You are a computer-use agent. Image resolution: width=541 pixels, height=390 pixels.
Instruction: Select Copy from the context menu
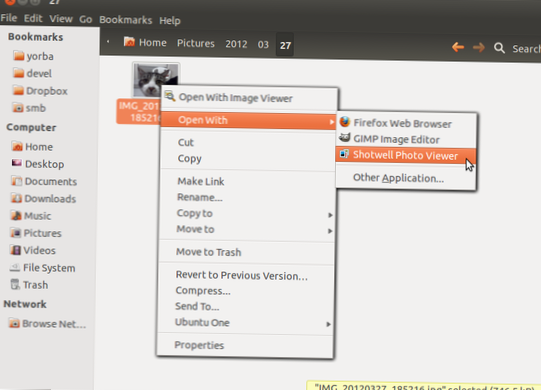click(248, 158)
